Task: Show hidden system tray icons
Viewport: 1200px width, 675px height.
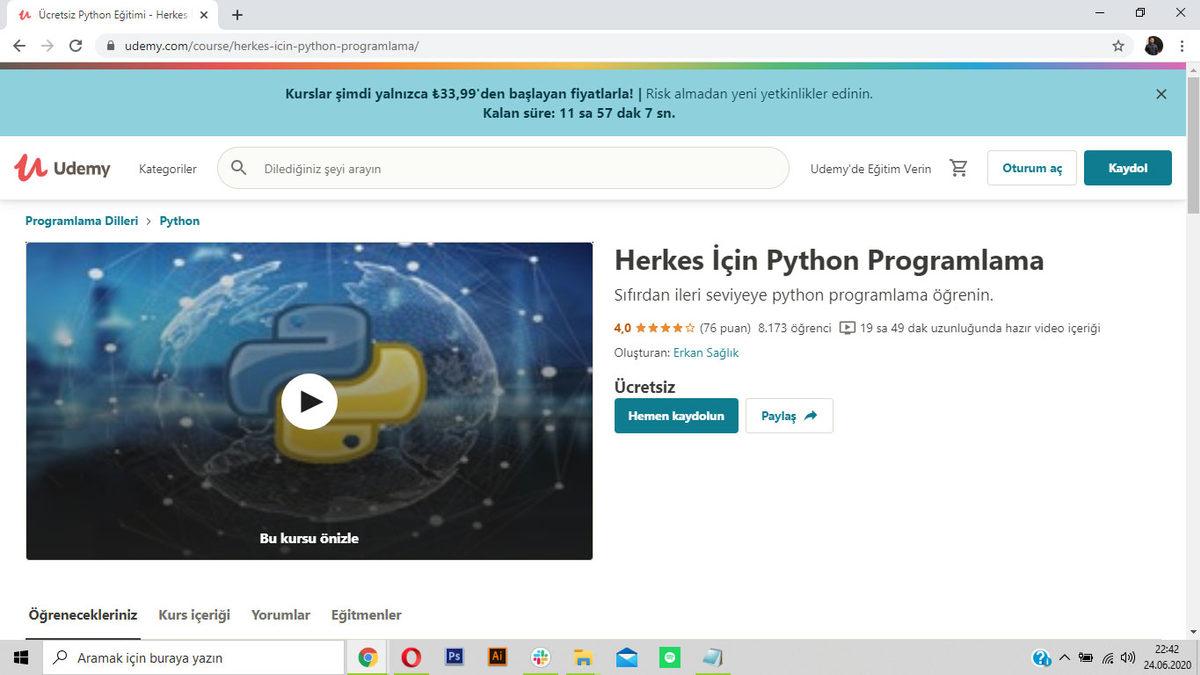Action: (x=1064, y=657)
